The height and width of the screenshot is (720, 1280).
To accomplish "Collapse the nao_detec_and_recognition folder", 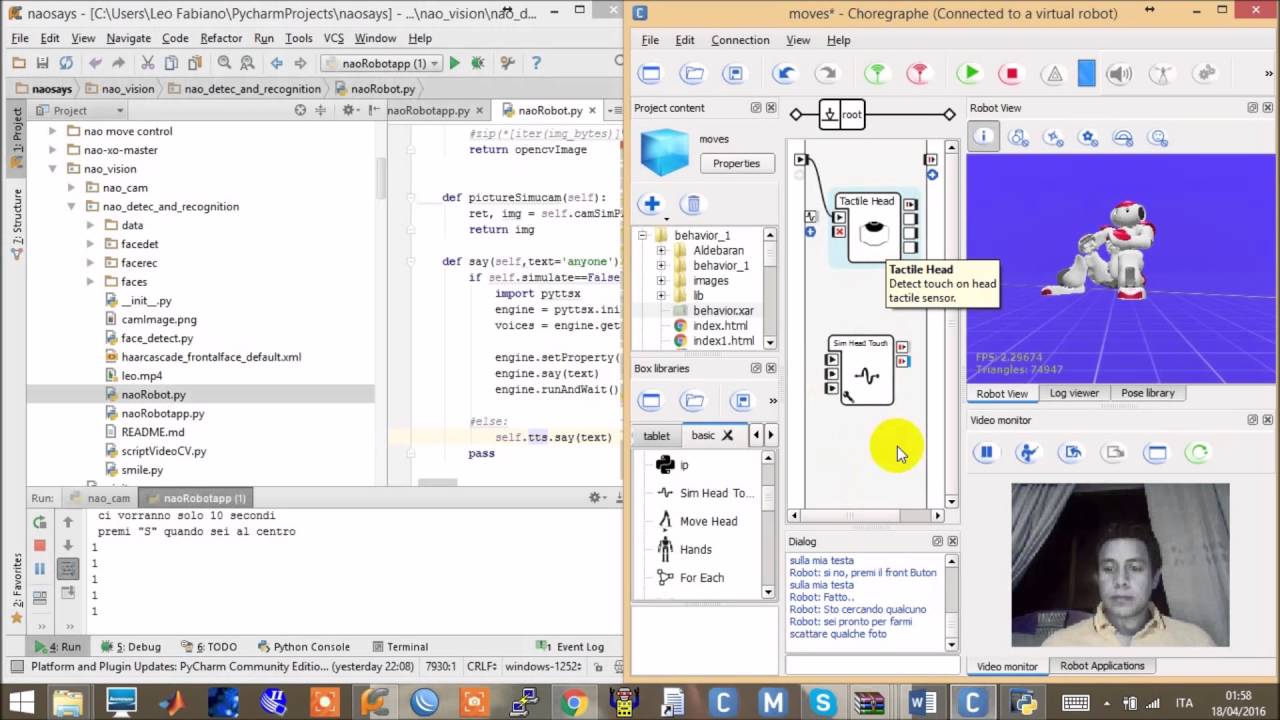I will pos(71,207).
